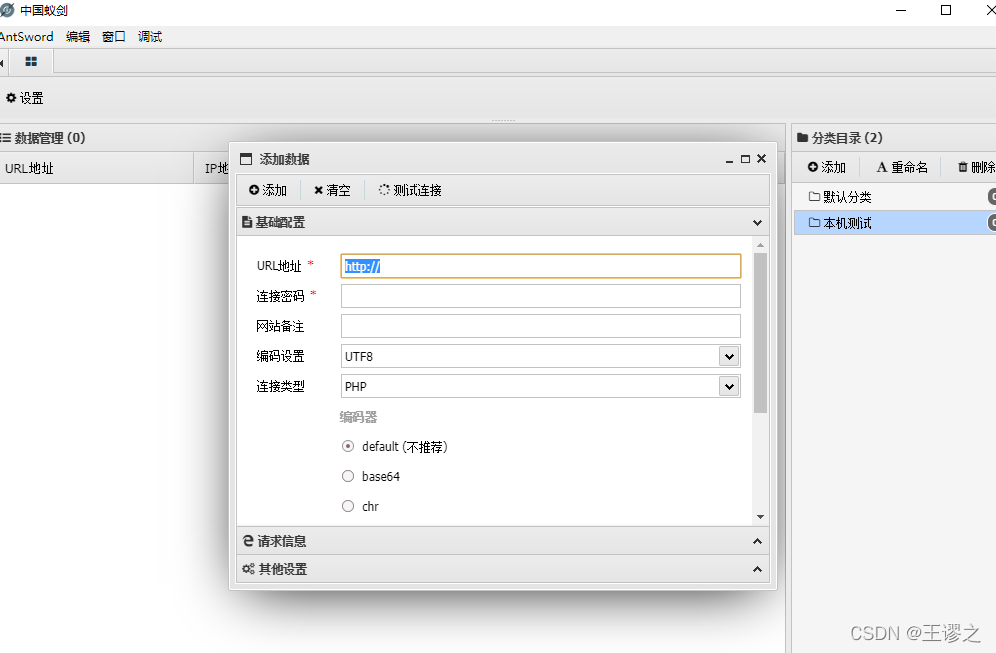Open the AntSword menu

coord(26,37)
